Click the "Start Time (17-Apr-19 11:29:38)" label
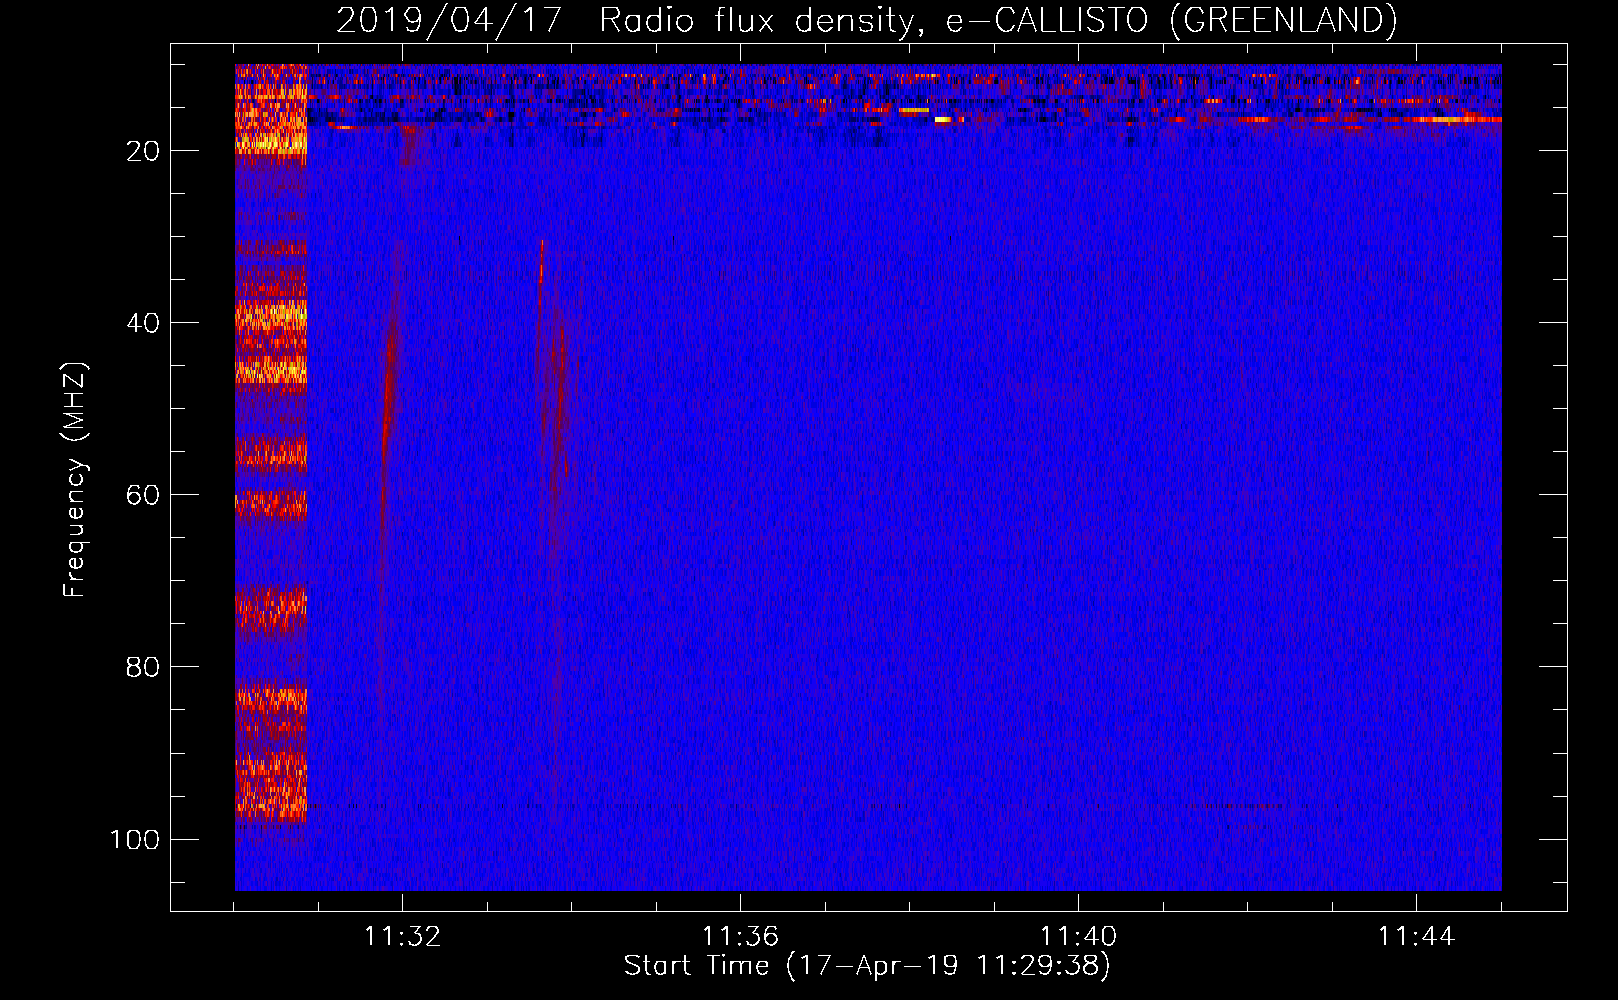This screenshot has width=1618, height=1000. coord(867,965)
